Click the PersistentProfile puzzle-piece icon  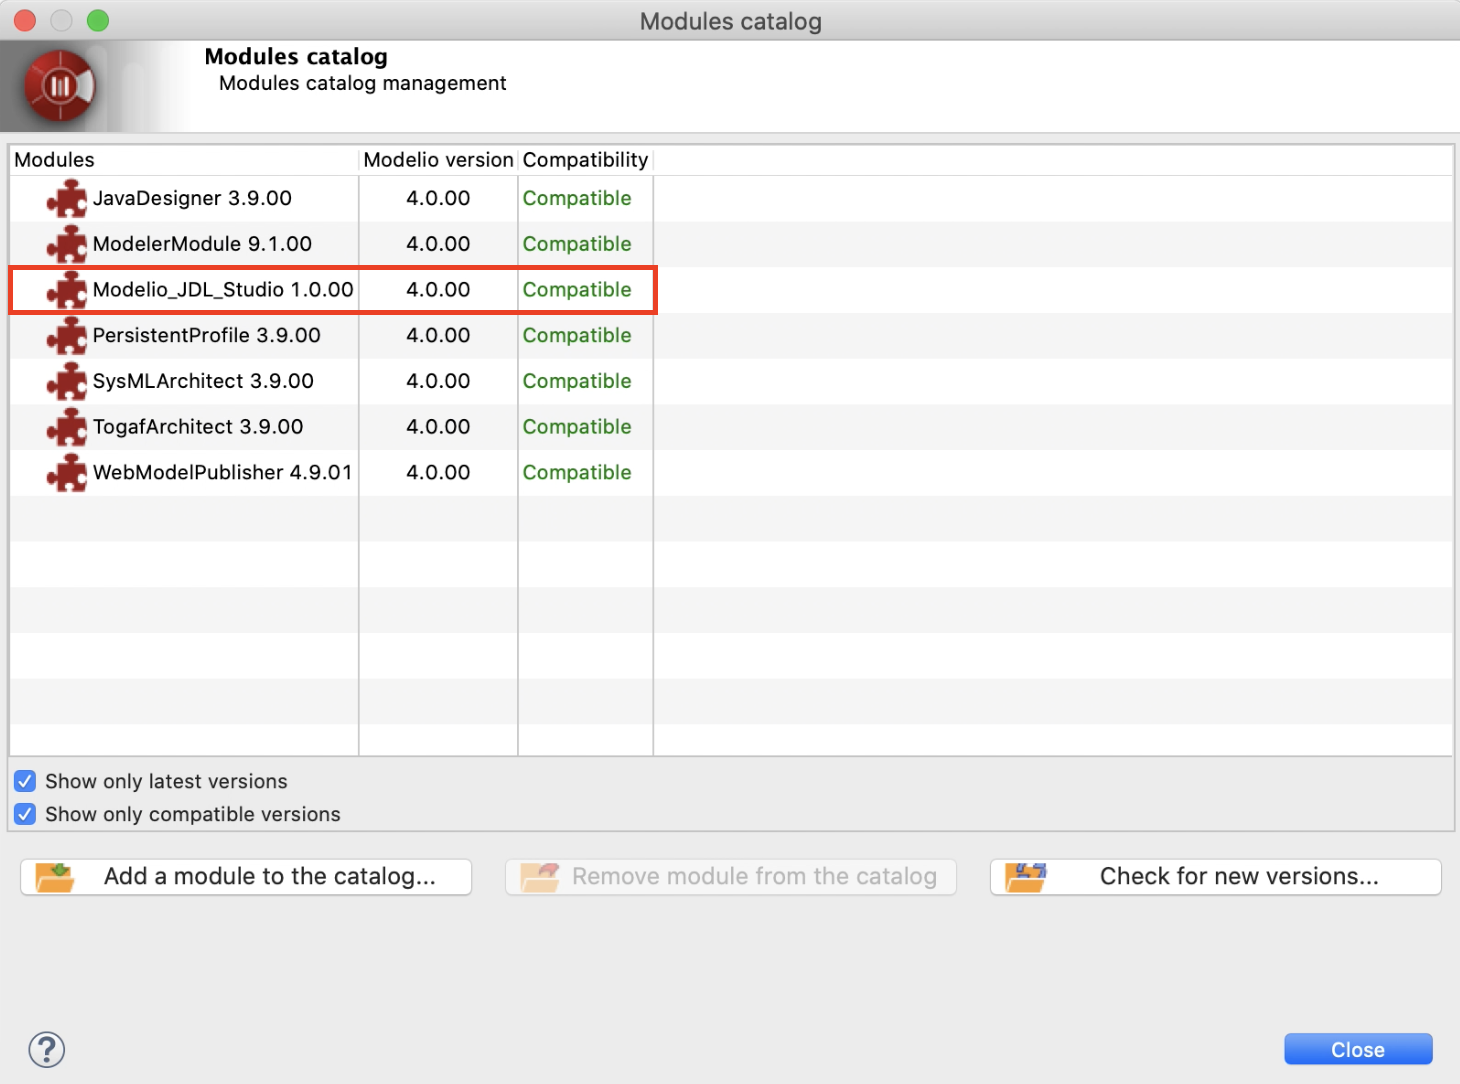67,336
